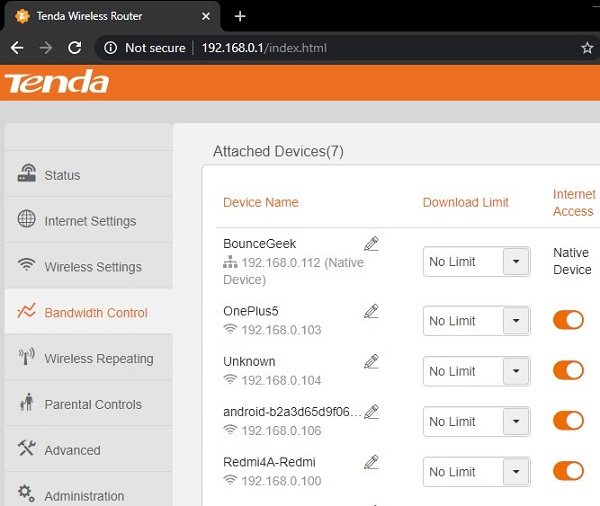The width and height of the screenshot is (600, 506).
Task: Click the Administration gear icon
Action: (26, 493)
